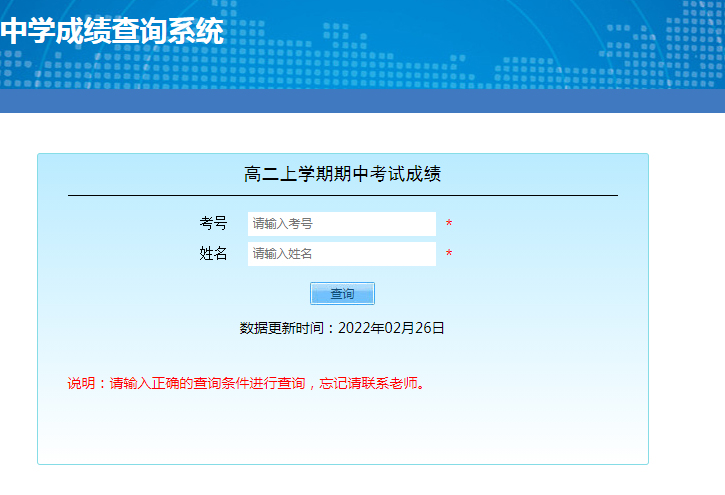
Task: Click the 查询 query button
Action: click(342, 293)
